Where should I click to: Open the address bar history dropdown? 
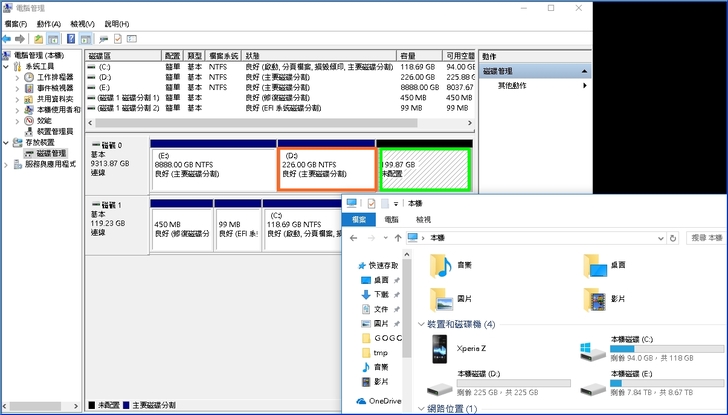point(660,238)
